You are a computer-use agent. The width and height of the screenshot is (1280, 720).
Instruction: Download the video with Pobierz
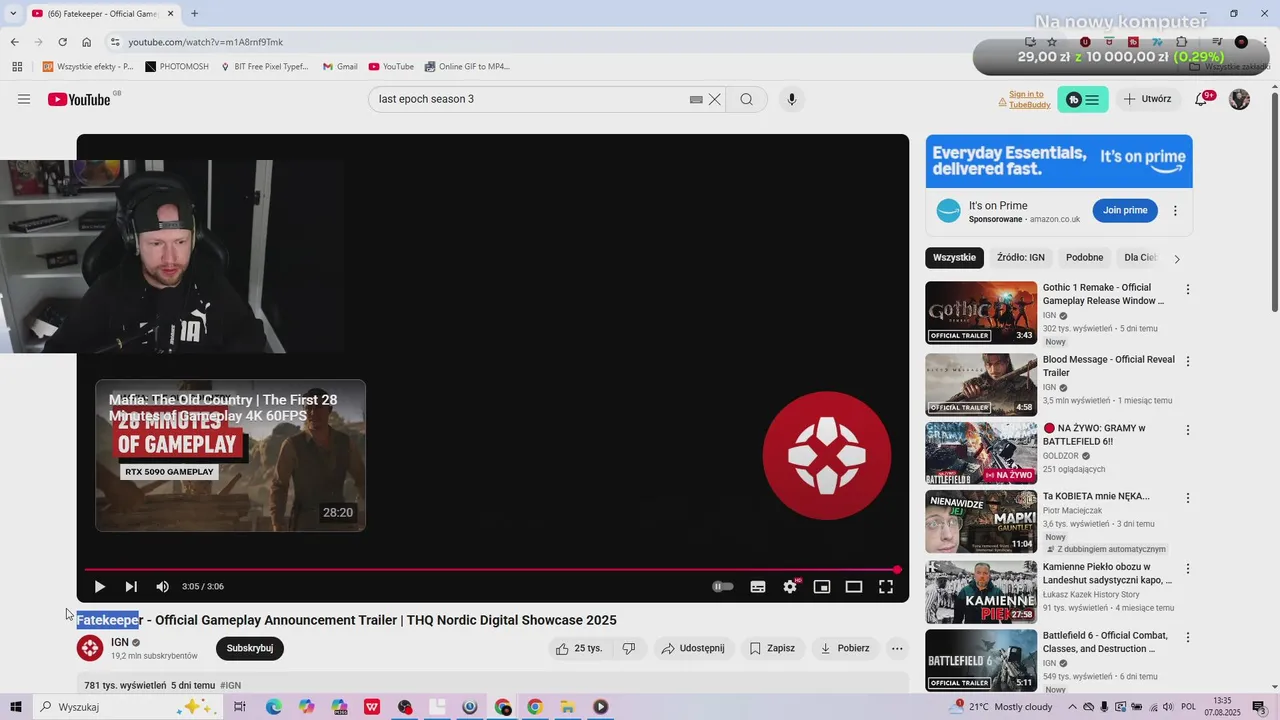tap(845, 648)
